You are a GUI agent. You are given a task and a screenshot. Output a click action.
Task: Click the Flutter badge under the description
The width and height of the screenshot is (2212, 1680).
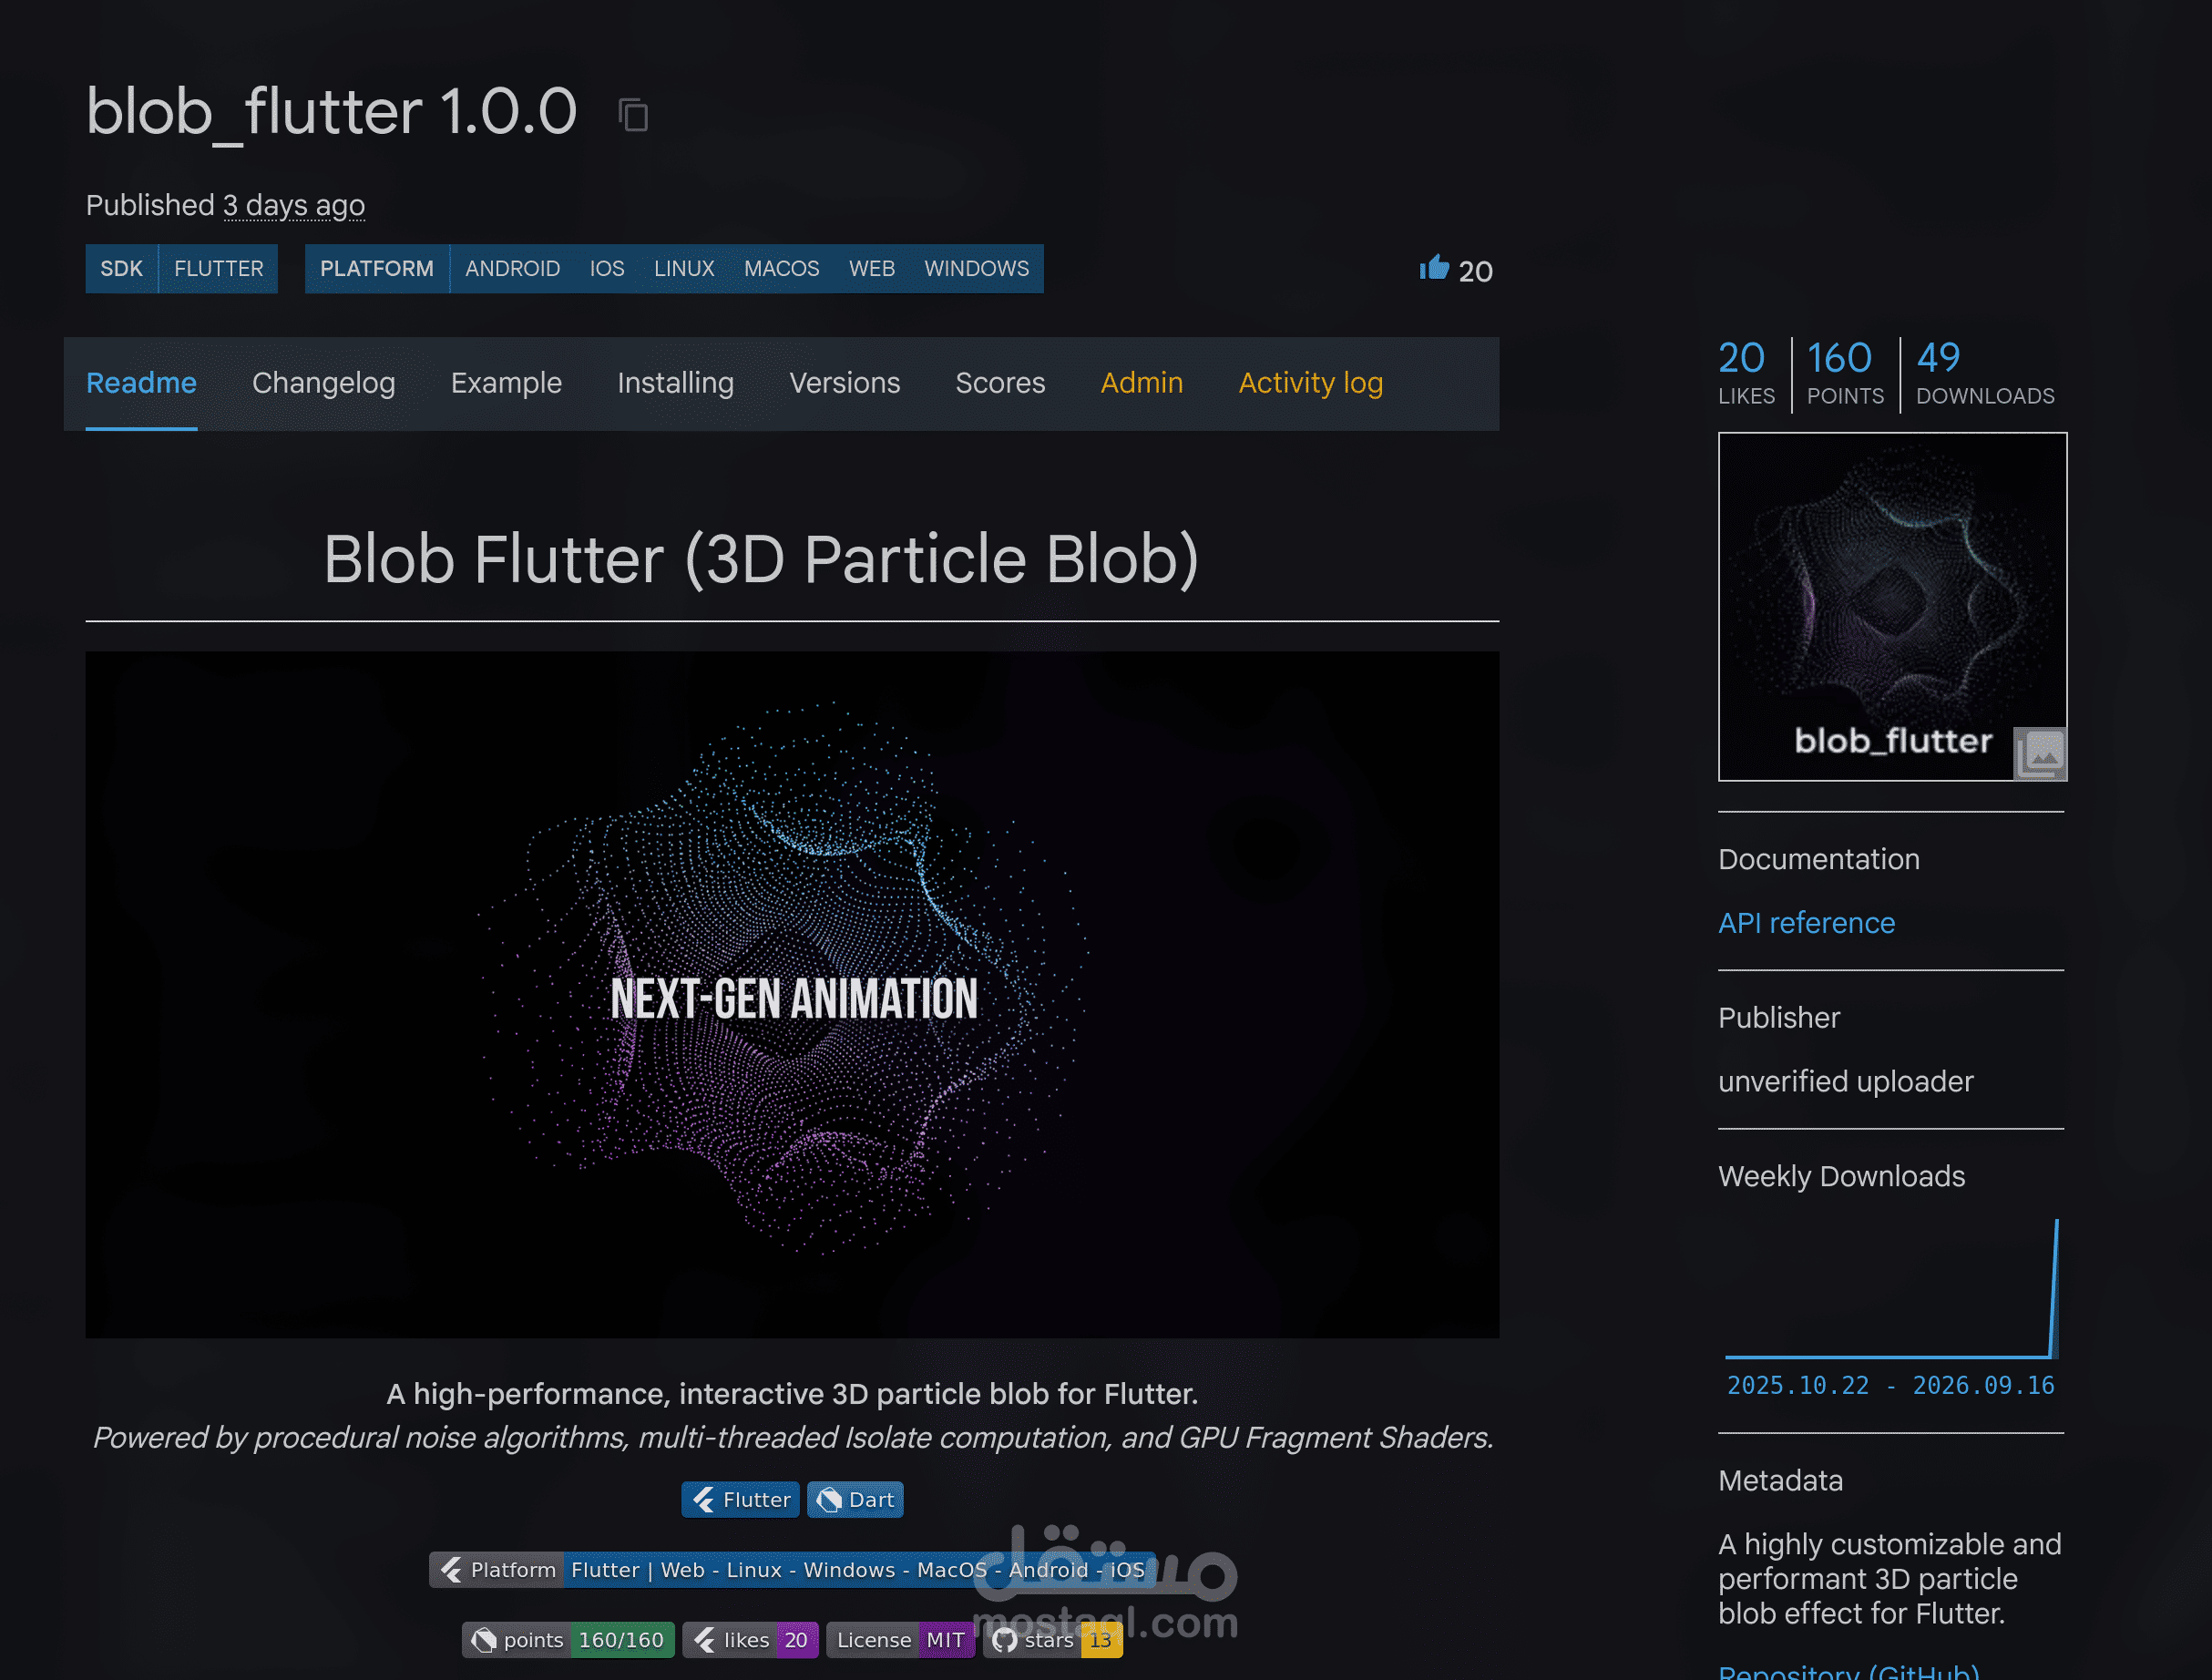click(740, 1500)
